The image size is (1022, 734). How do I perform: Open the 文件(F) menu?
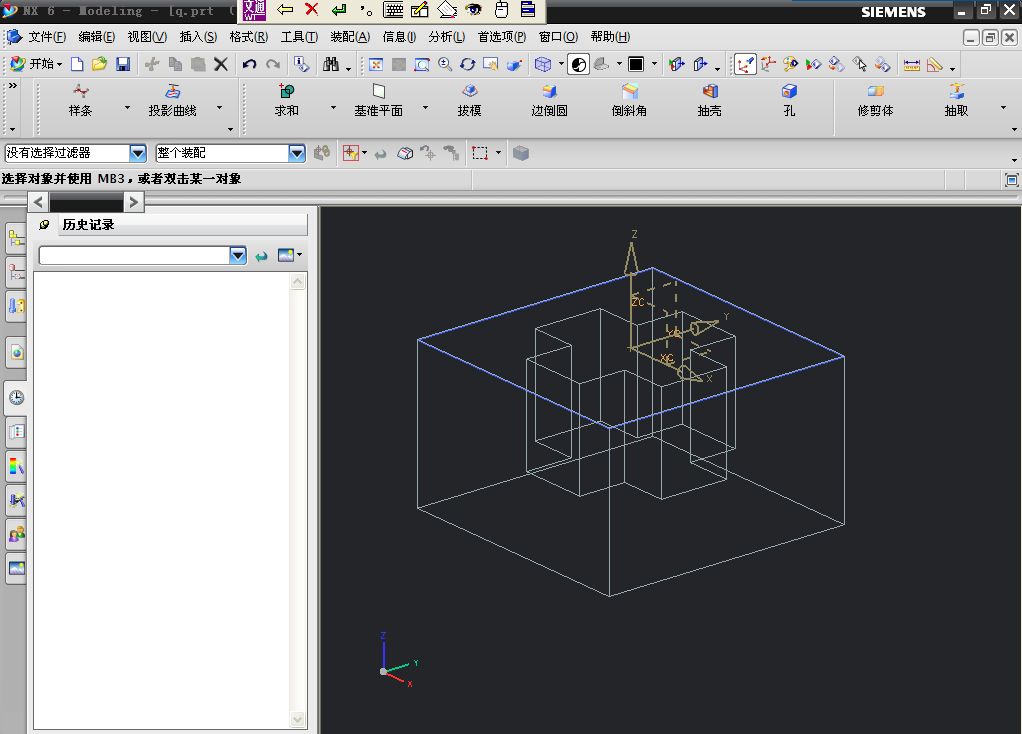[47, 37]
